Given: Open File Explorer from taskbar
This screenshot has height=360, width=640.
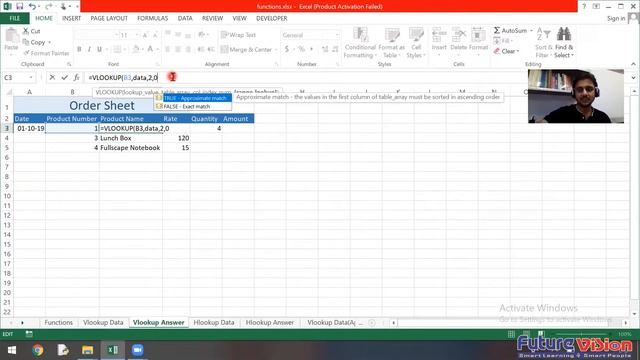Looking at the screenshot, I should pyautogui.click(x=87, y=350).
